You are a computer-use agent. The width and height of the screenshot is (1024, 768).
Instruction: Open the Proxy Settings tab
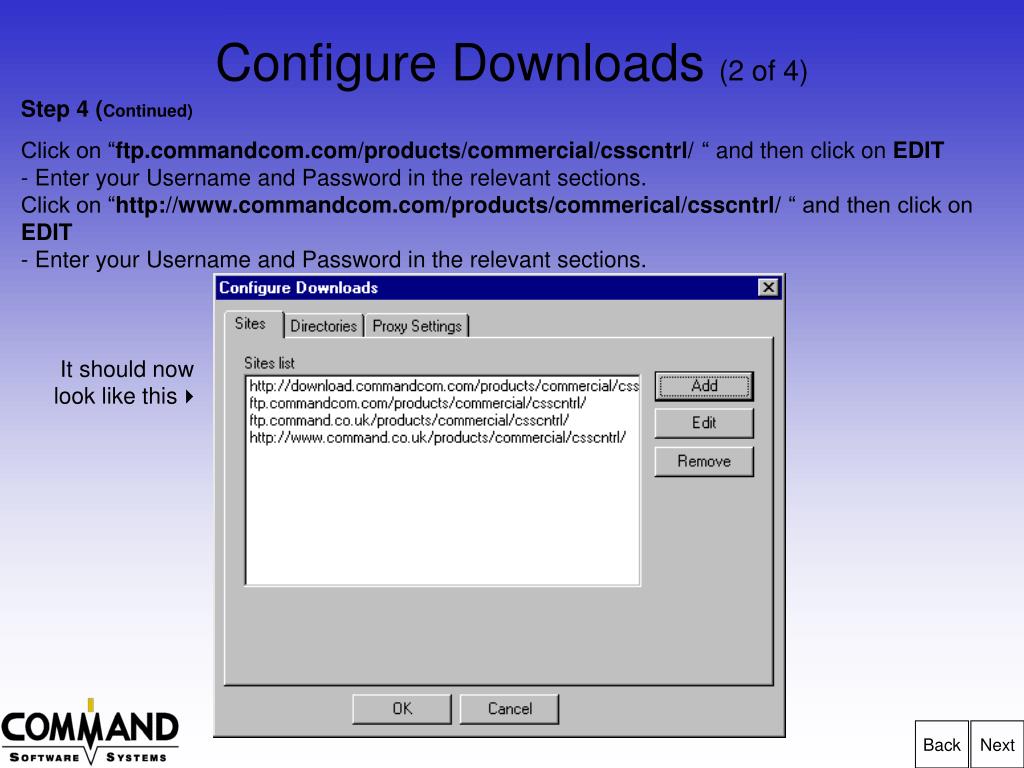pos(417,325)
